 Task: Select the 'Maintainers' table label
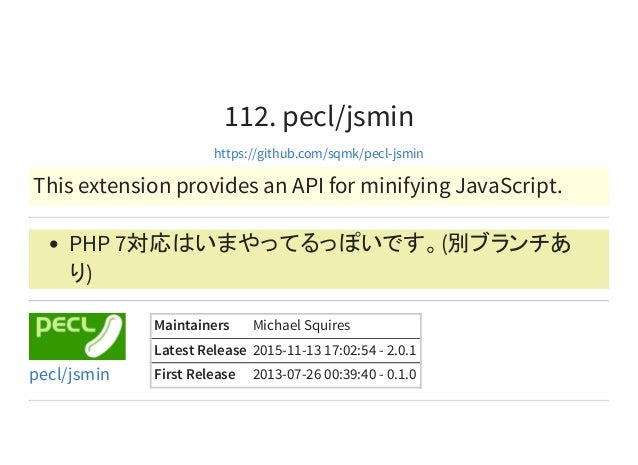pyautogui.click(x=192, y=325)
